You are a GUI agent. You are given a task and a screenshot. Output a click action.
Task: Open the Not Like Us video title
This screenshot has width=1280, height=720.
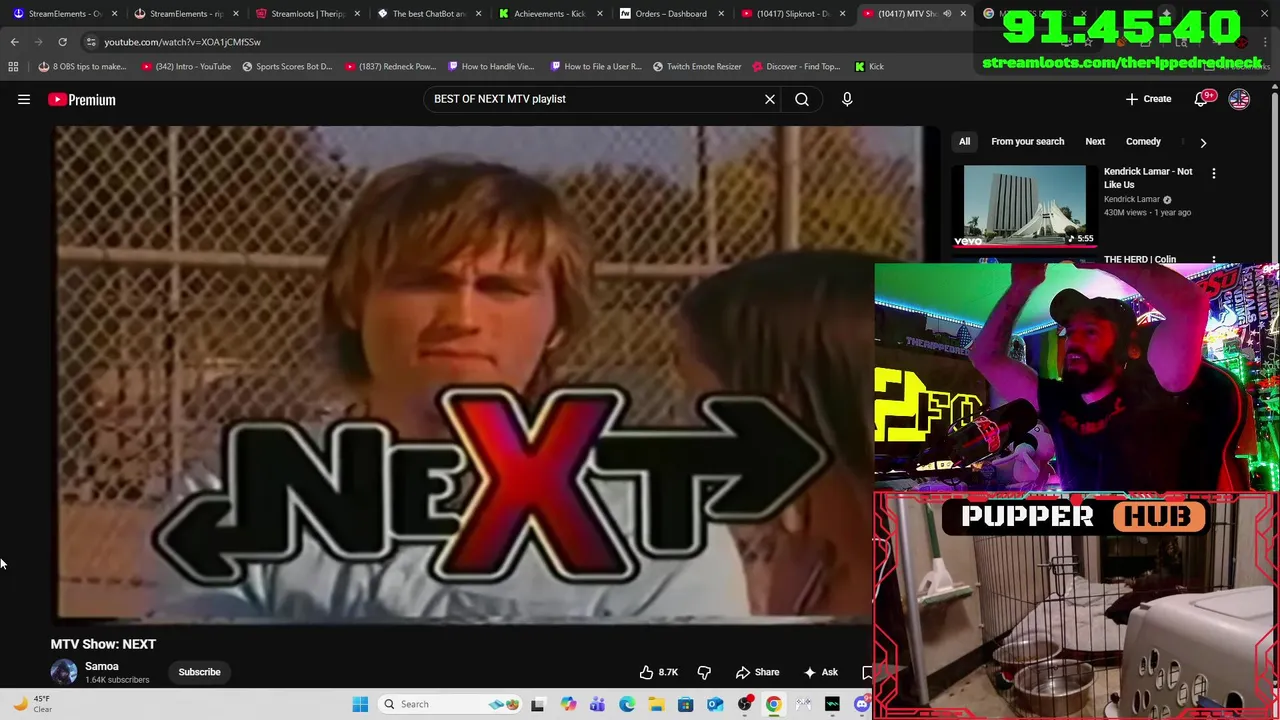coord(1148,178)
